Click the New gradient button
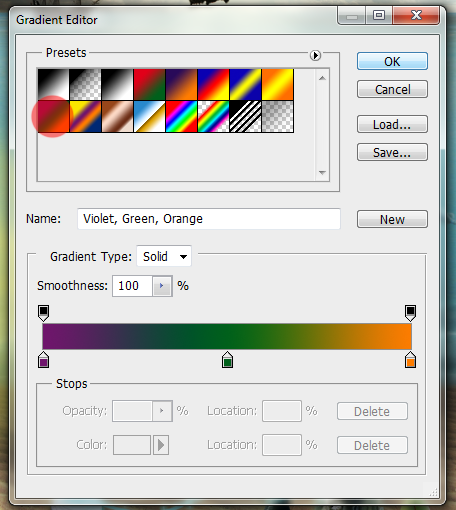 point(392,219)
